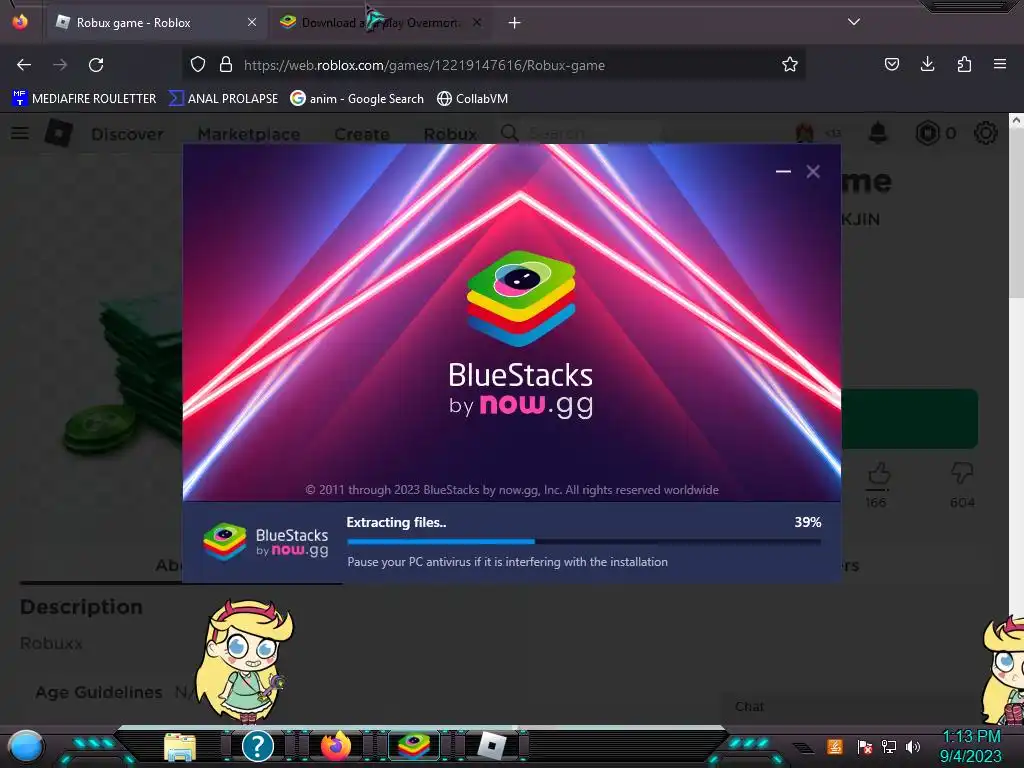Close the BlueStacks installer window

click(x=812, y=172)
